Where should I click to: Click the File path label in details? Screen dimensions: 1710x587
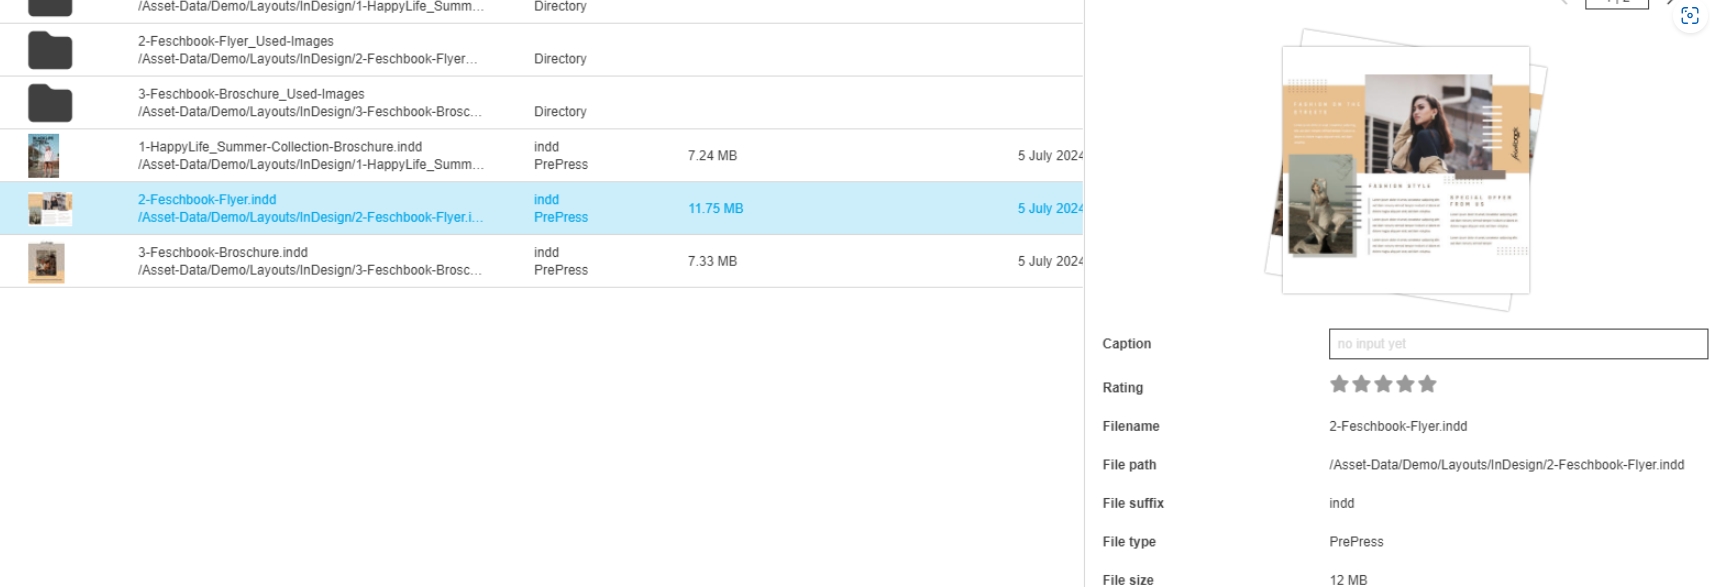[1129, 465]
